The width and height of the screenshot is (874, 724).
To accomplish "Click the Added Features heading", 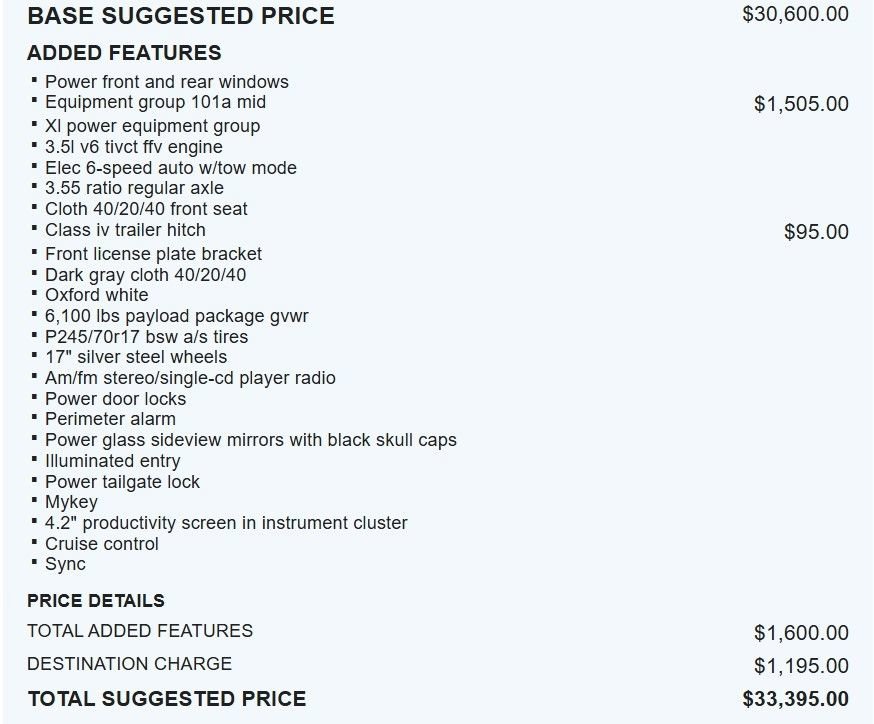I will pyautogui.click(x=124, y=53).
